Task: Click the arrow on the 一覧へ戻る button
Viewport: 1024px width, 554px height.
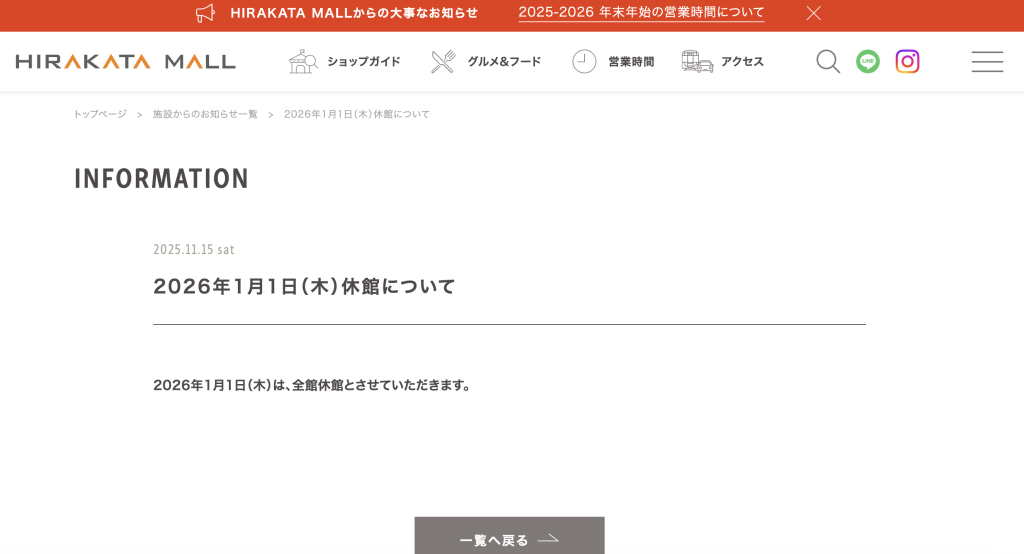Action: [x=549, y=539]
